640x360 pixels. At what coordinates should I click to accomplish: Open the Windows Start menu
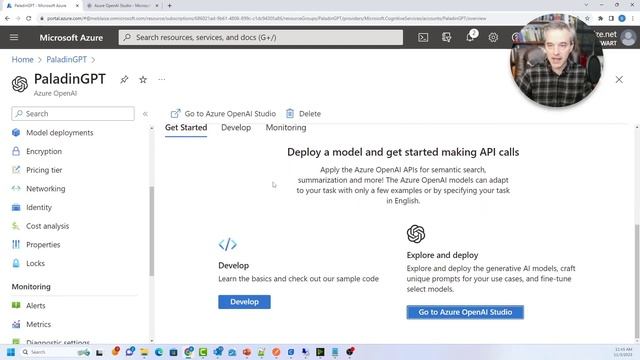pyautogui.click(x=11, y=352)
